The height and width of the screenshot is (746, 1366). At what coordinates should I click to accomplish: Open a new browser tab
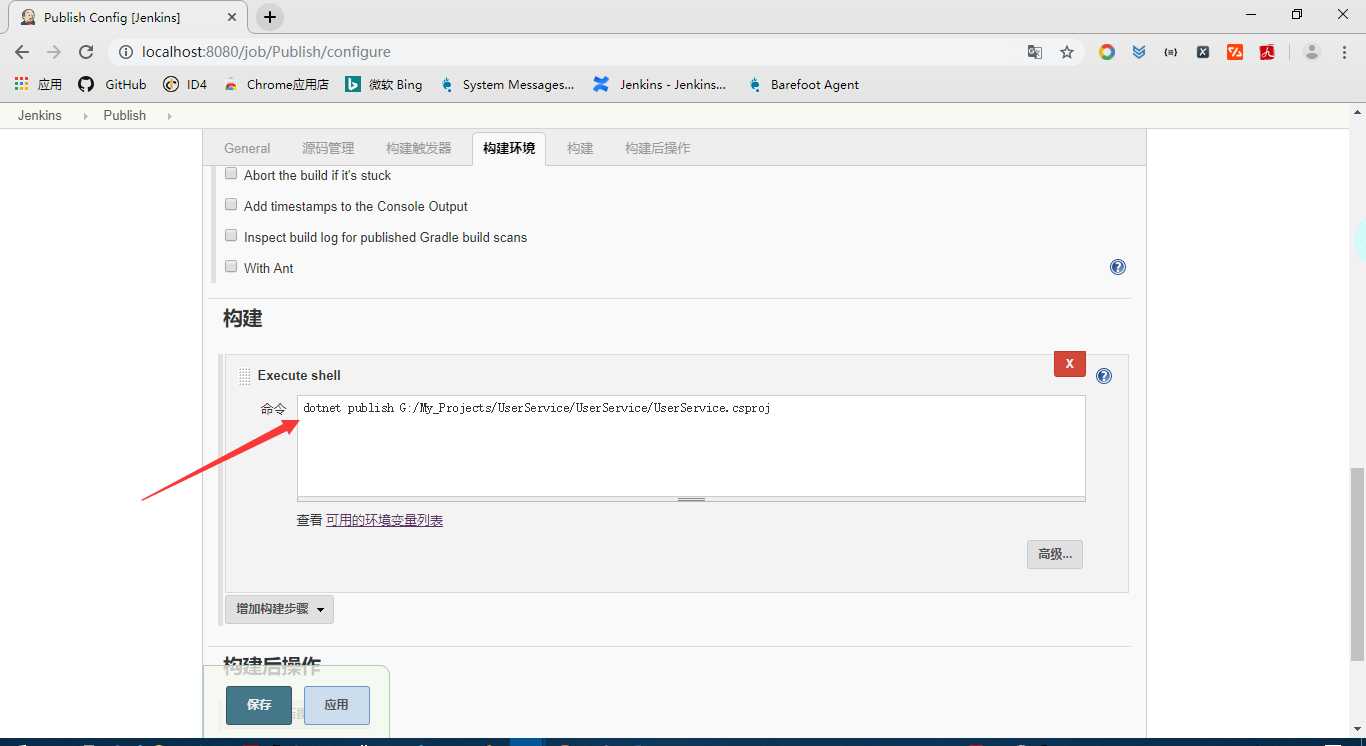(x=270, y=17)
